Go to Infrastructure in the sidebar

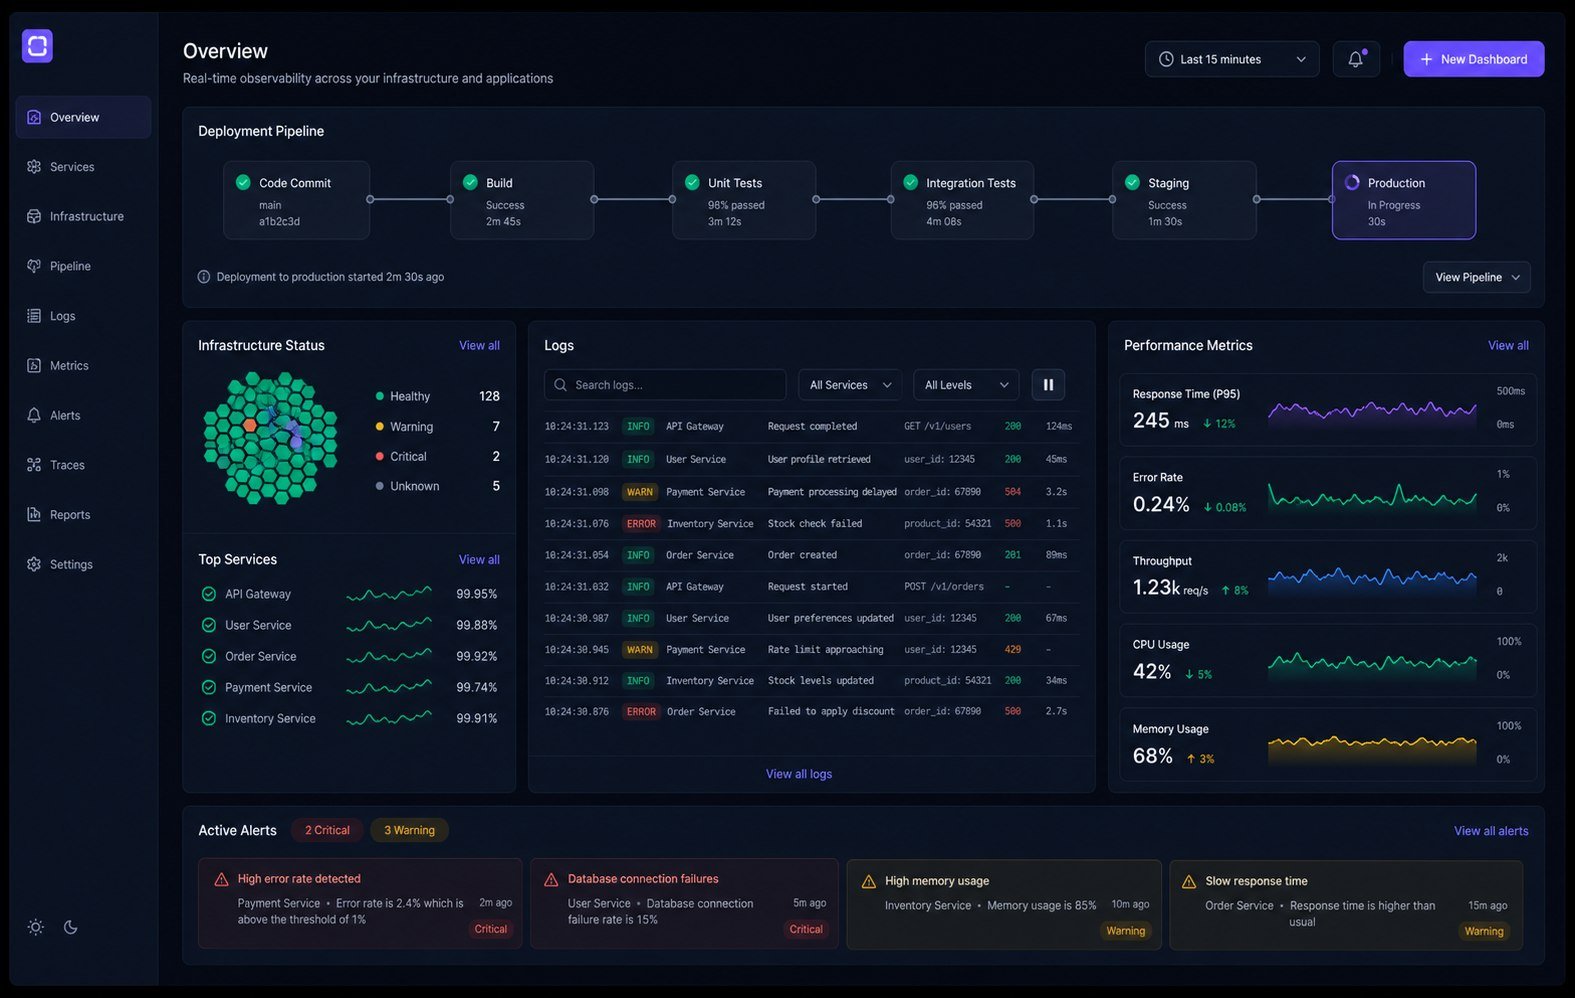tap(83, 216)
